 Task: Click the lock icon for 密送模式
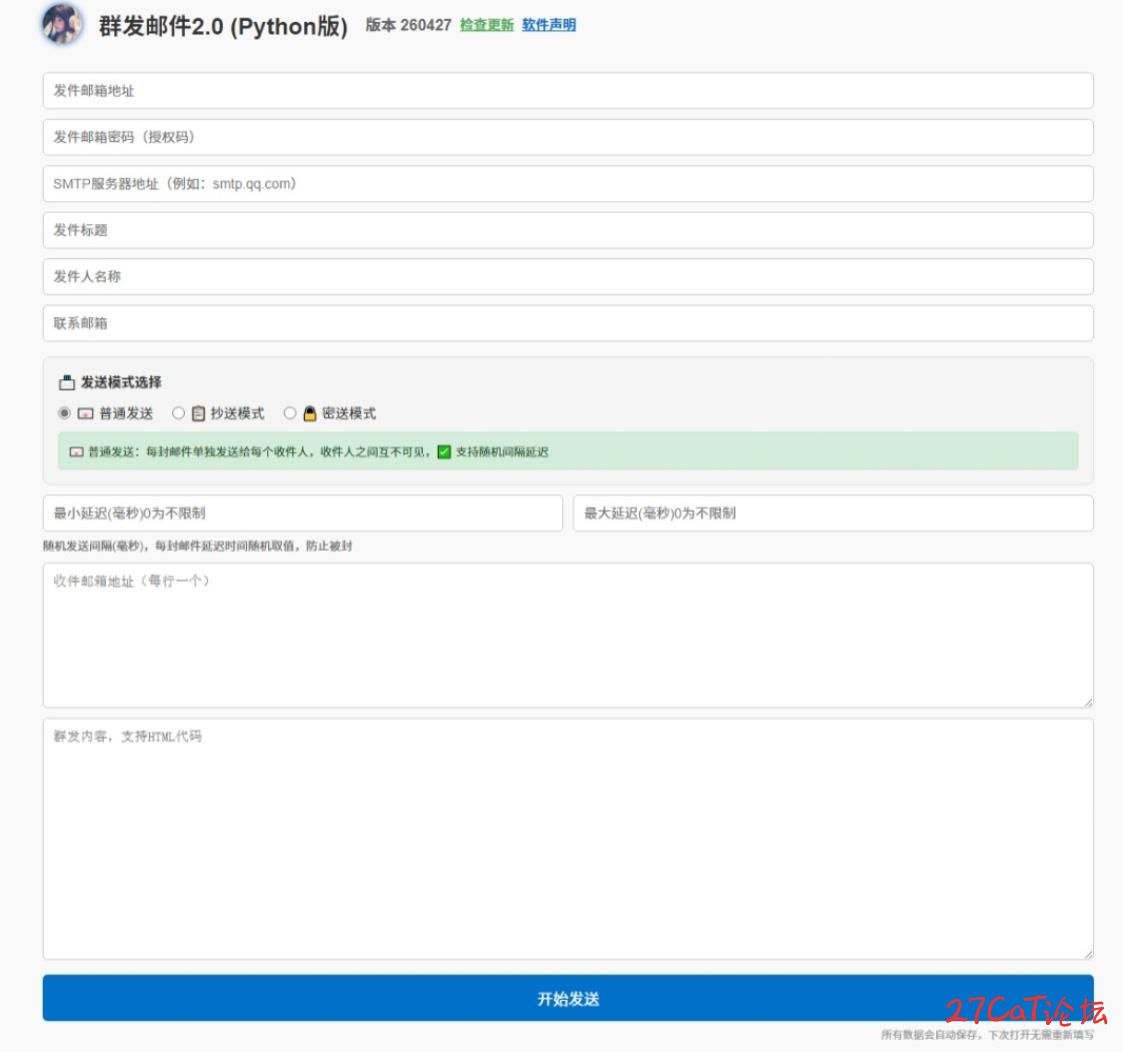click(x=309, y=413)
